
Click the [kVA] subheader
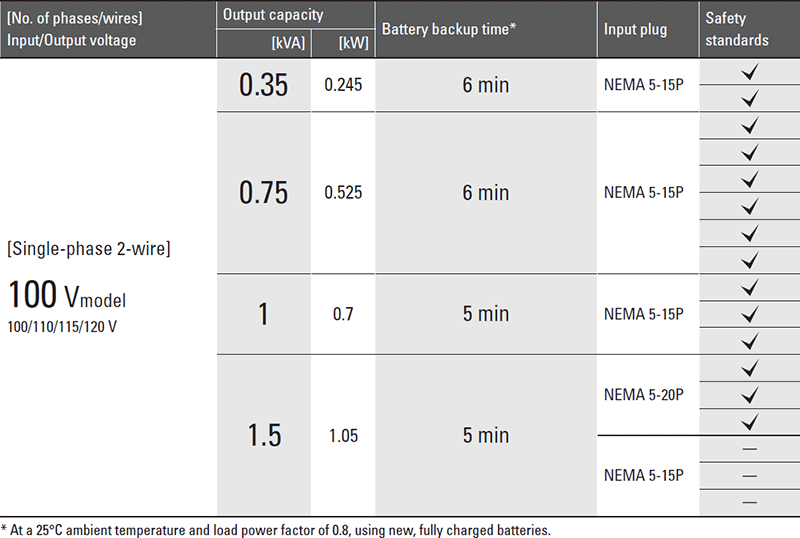288,43
